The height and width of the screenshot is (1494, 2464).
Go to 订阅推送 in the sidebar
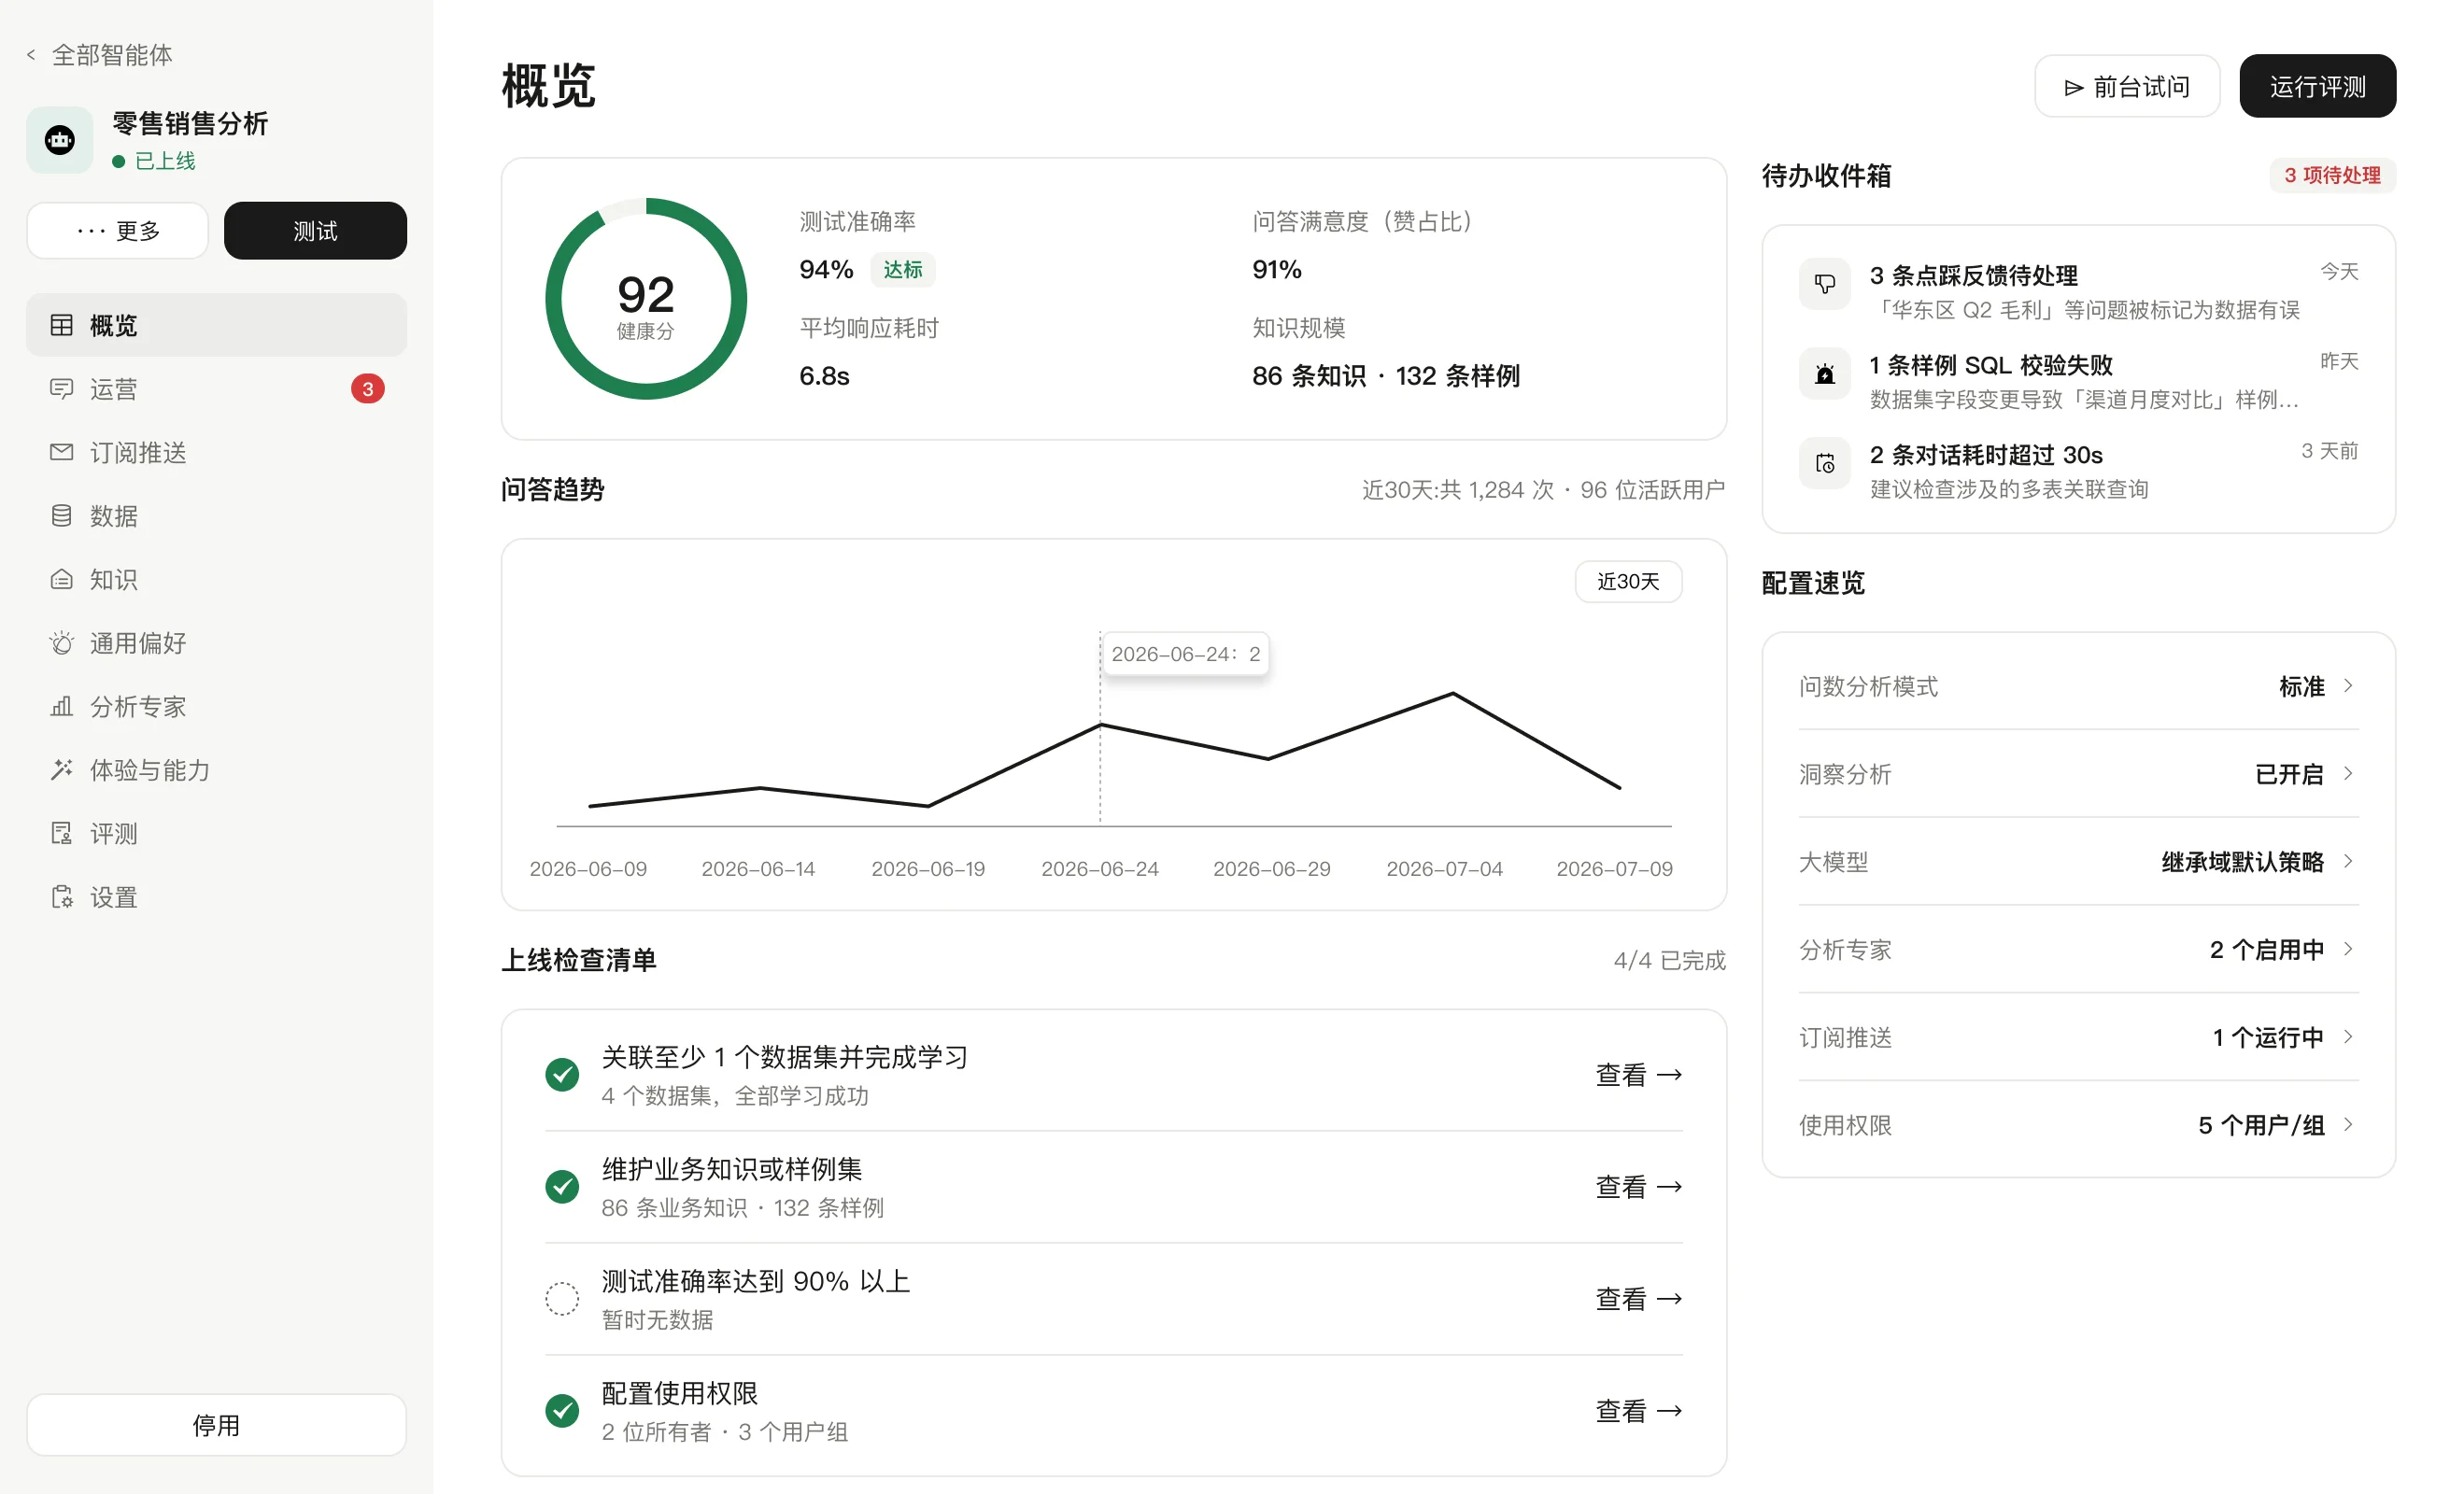pyautogui.click(x=217, y=452)
